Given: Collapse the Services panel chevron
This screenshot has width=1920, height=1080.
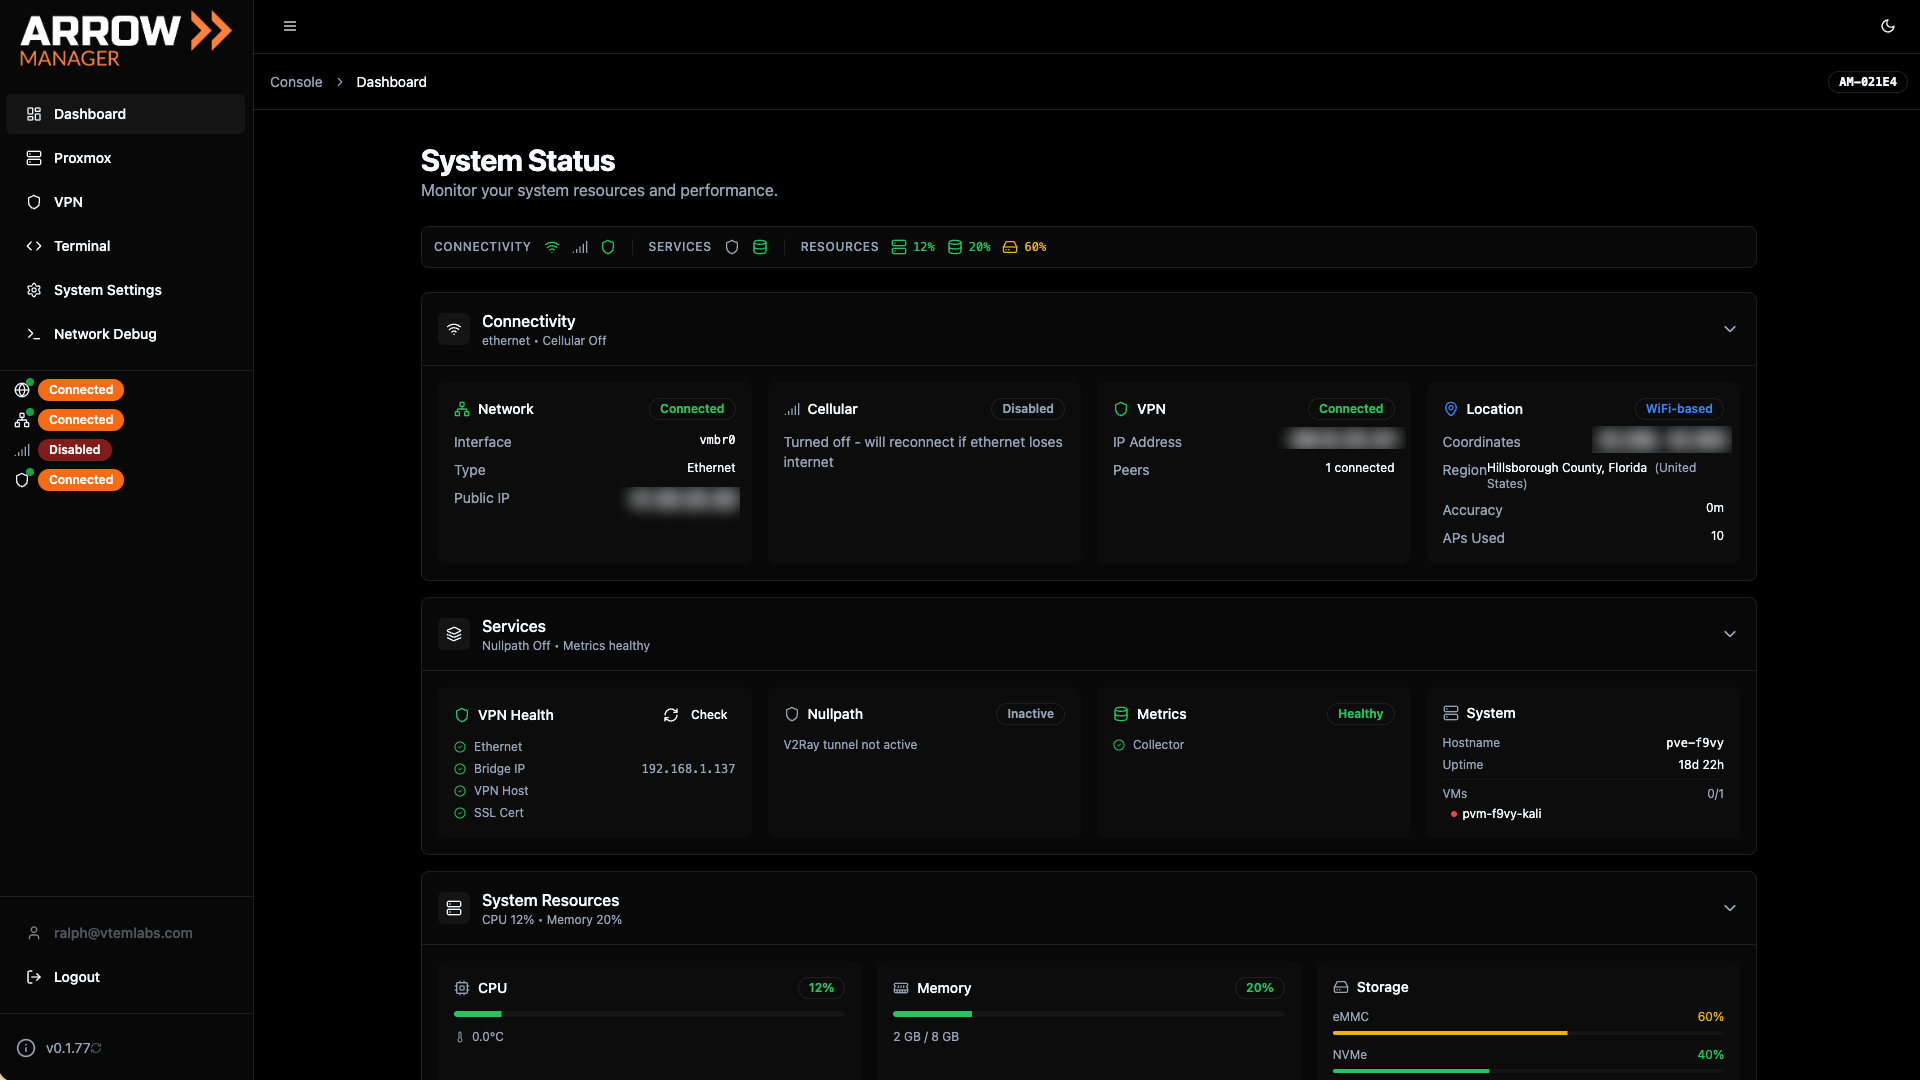Looking at the screenshot, I should pyautogui.click(x=1731, y=633).
